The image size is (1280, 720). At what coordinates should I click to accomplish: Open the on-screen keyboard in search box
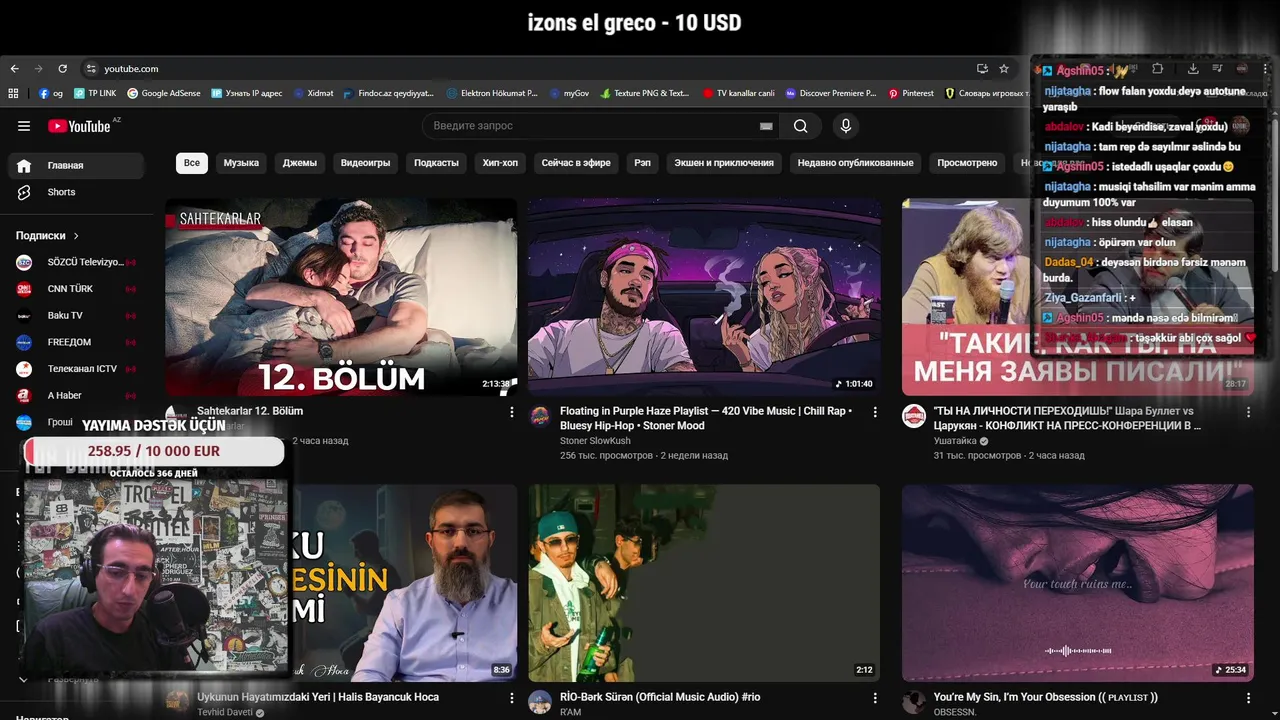(x=766, y=126)
